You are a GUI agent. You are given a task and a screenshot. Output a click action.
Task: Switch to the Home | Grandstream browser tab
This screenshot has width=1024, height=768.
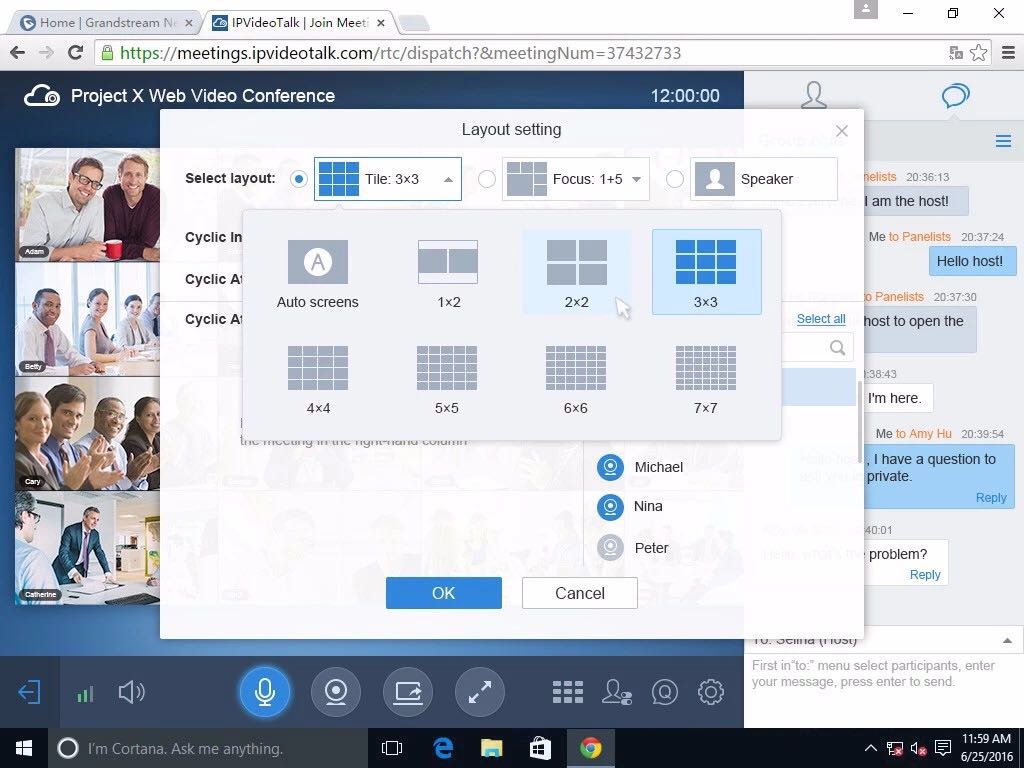(107, 23)
